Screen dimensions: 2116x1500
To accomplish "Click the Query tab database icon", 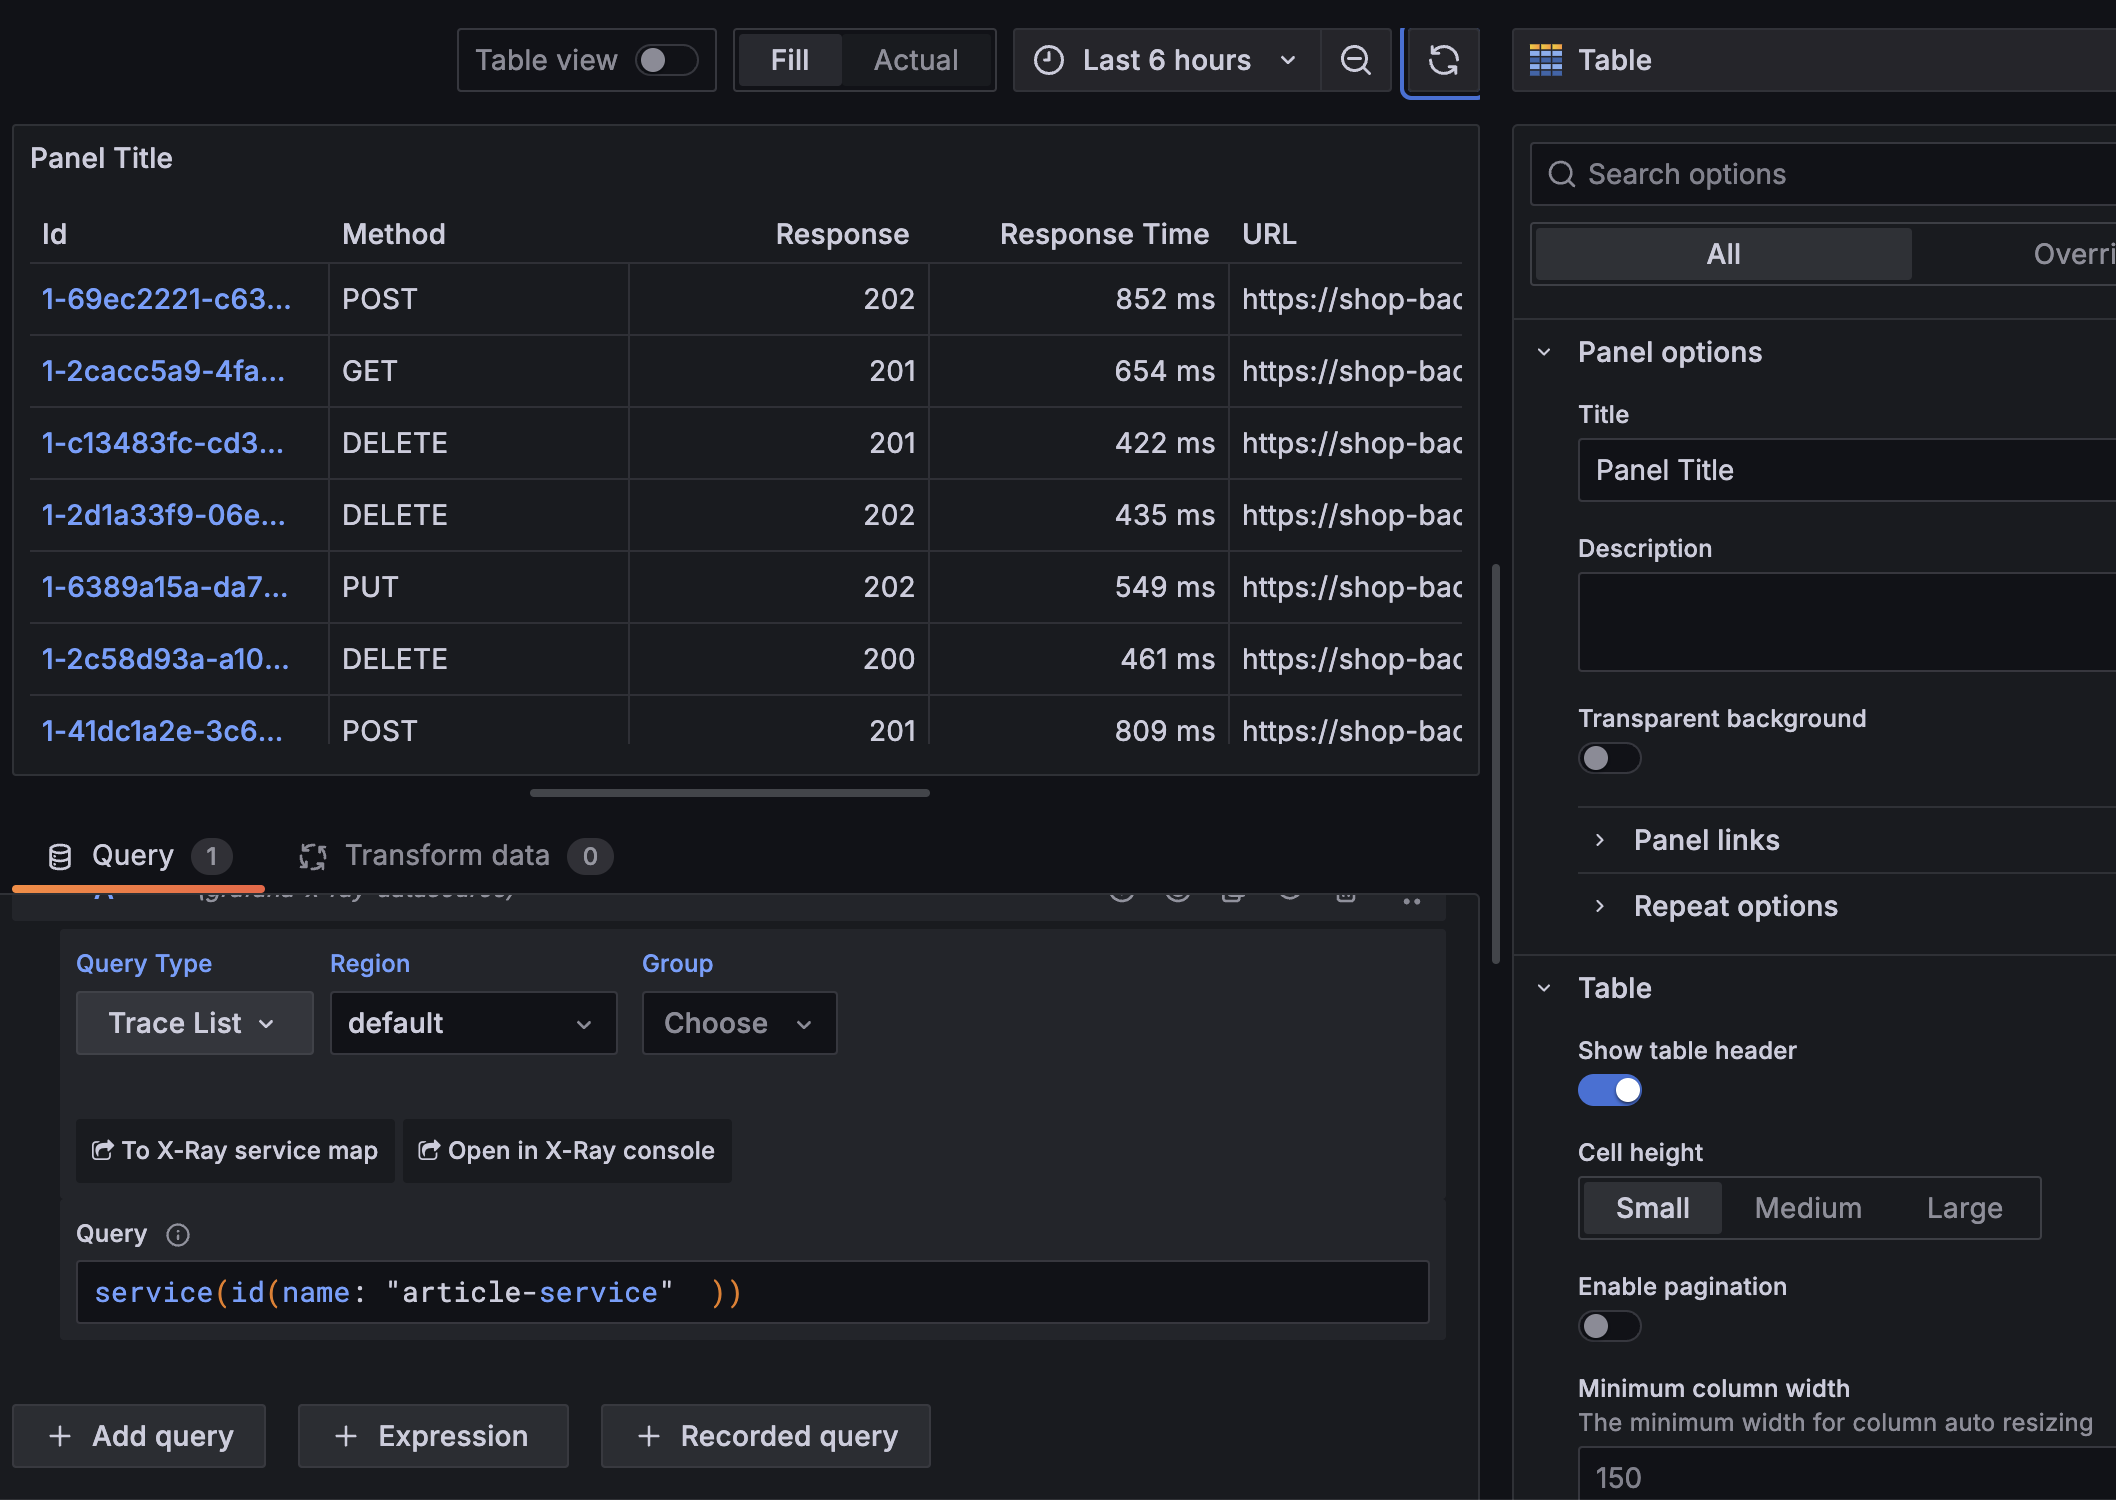I will (60, 856).
